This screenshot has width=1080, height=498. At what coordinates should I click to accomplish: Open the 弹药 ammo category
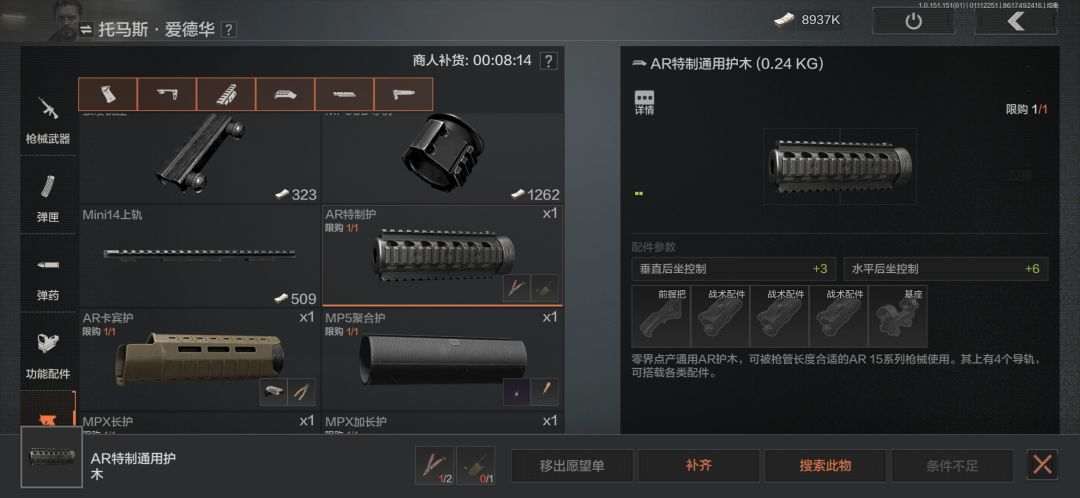click(48, 274)
